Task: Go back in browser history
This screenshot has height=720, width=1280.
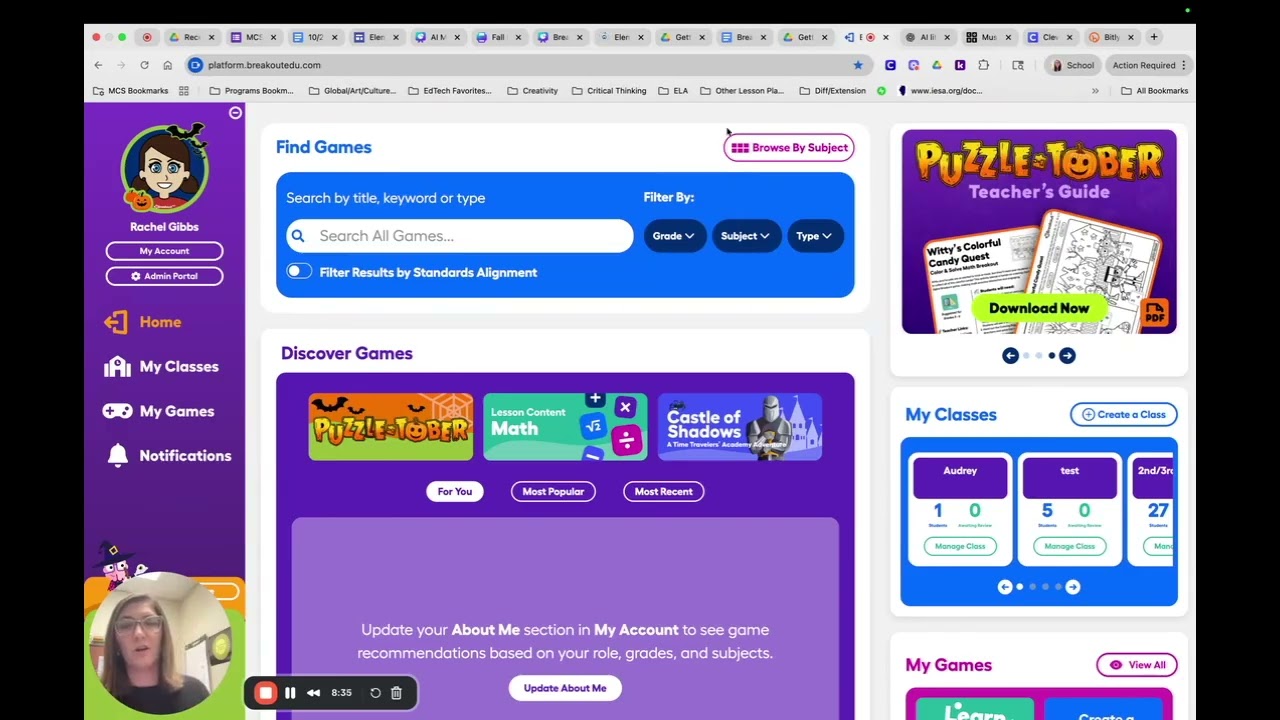Action: [98, 65]
